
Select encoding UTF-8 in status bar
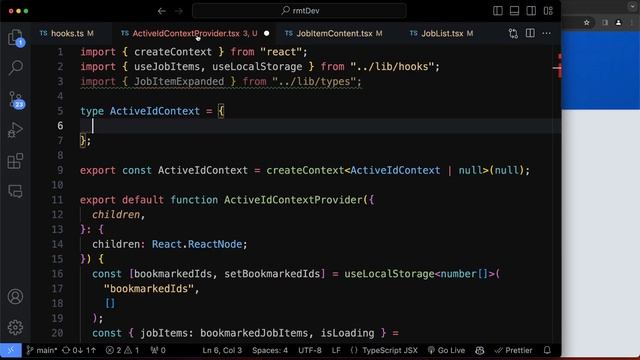point(310,350)
